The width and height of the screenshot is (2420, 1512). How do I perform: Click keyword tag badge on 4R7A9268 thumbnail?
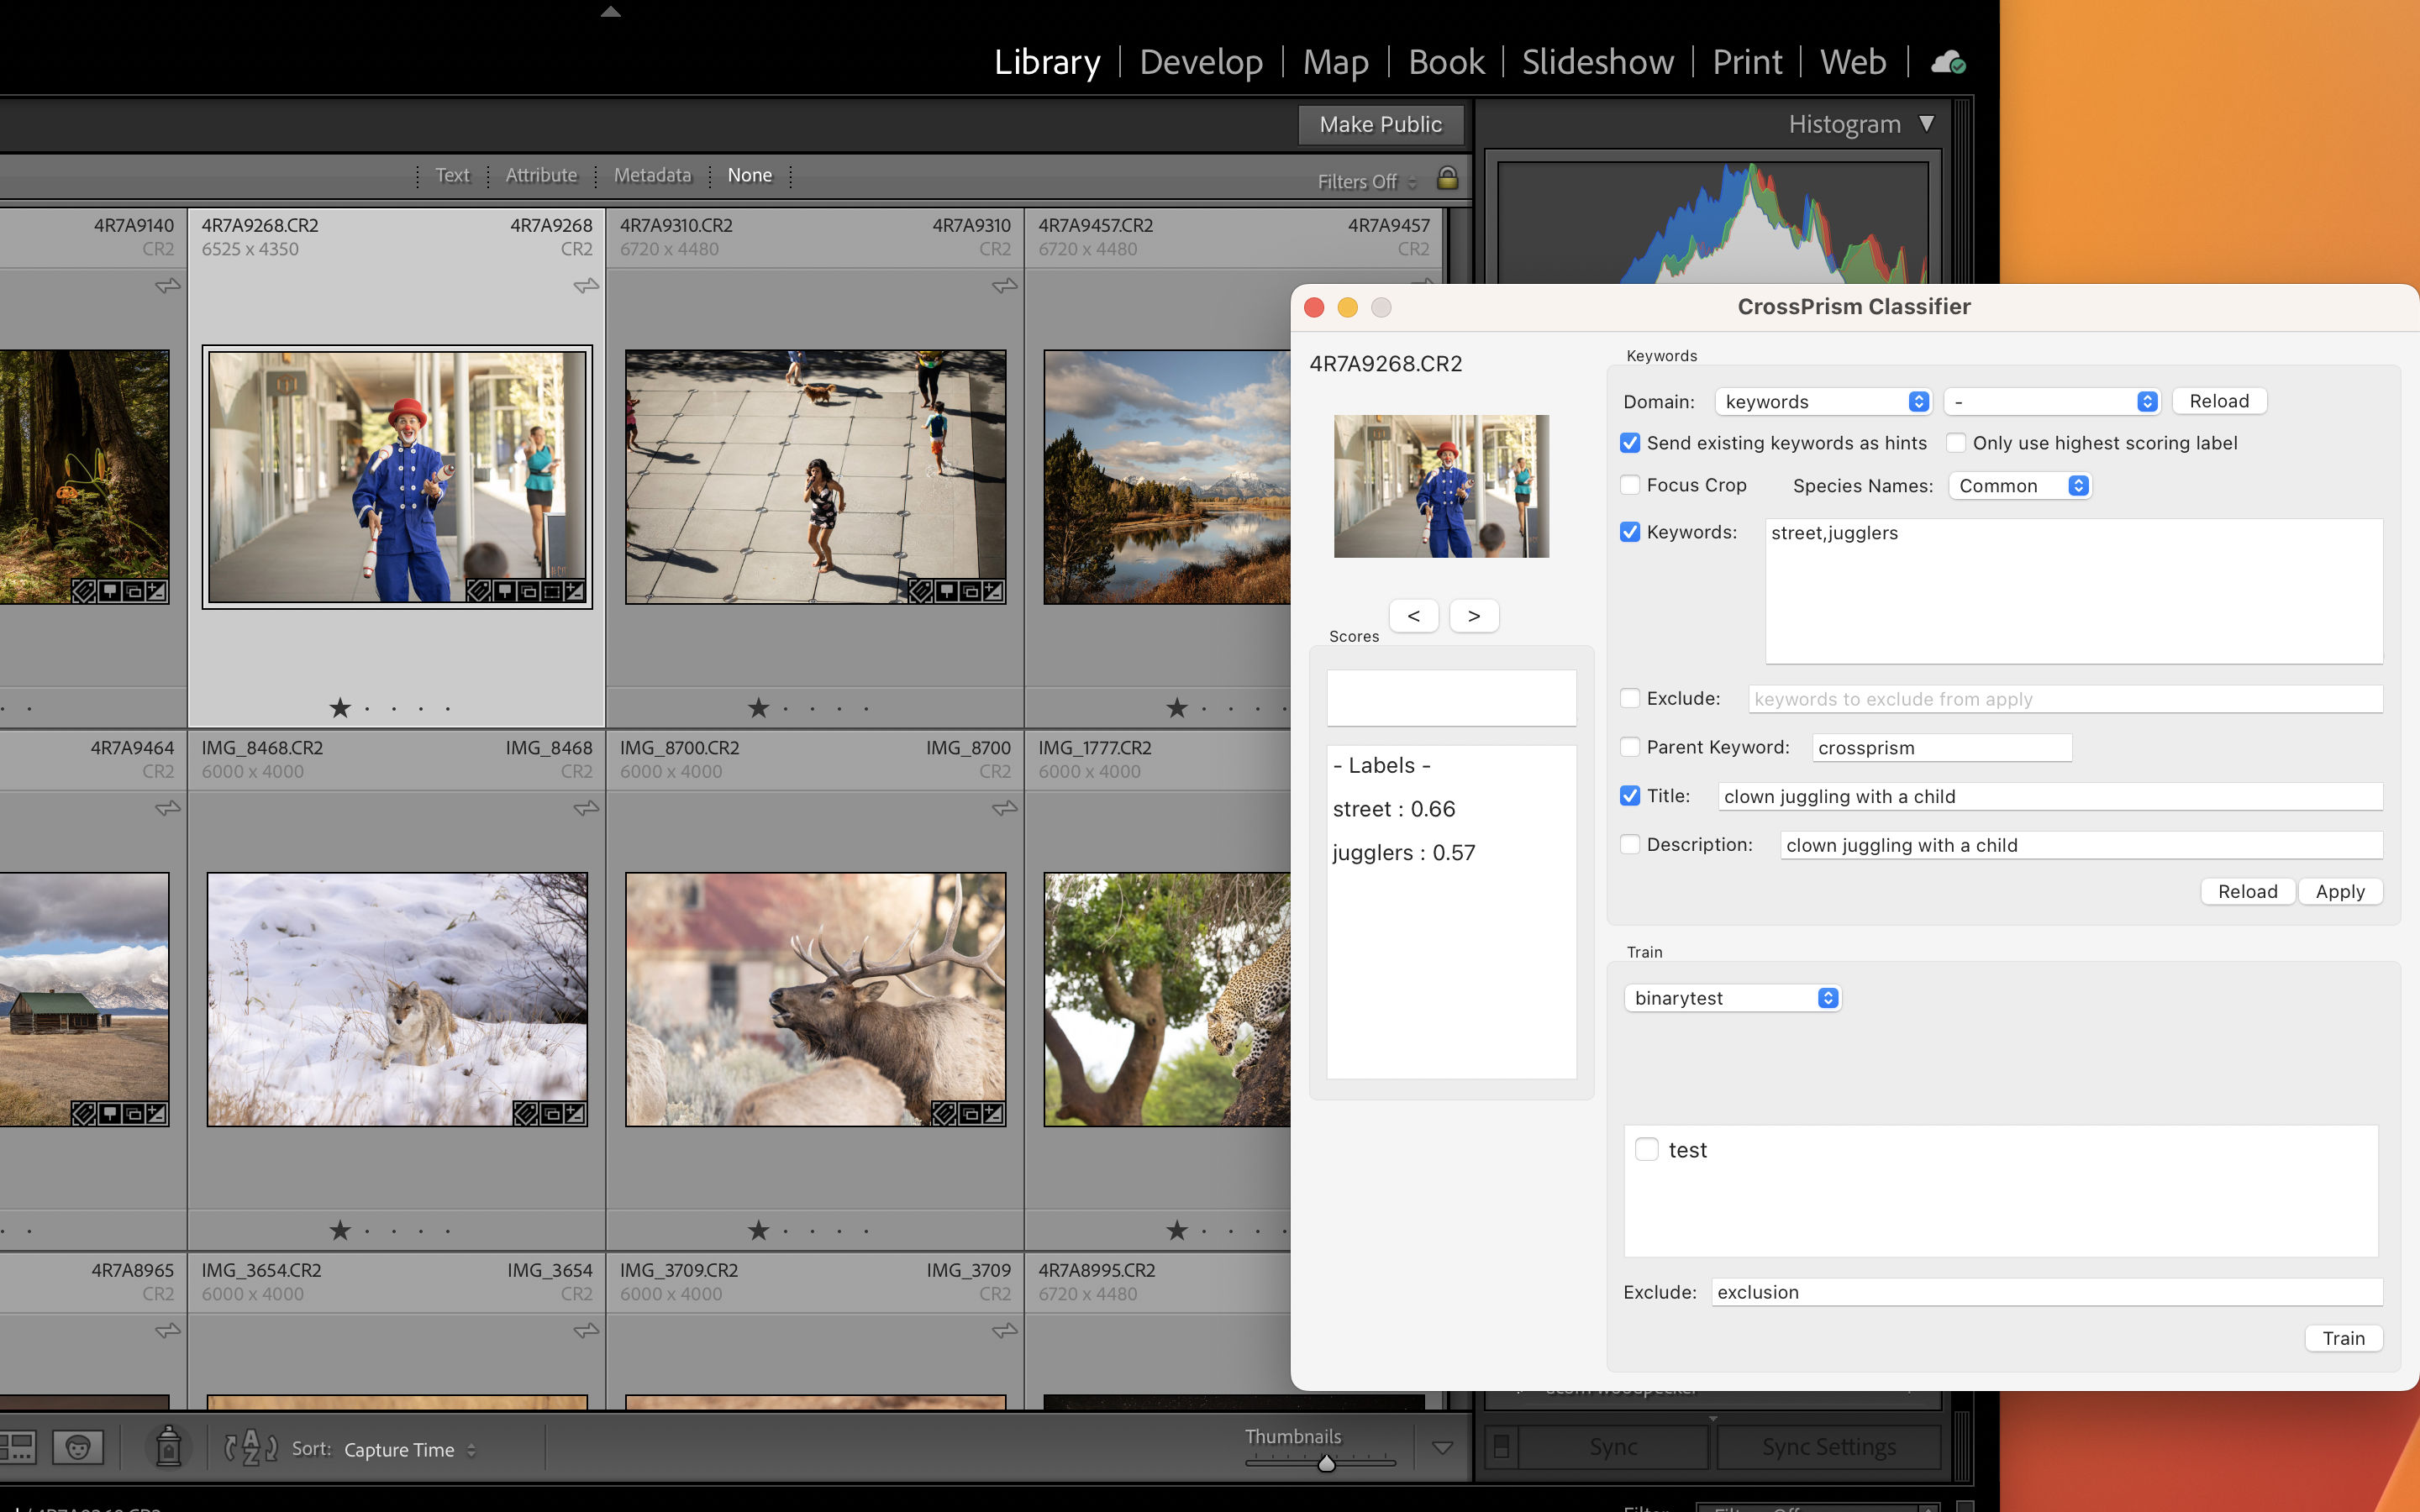(479, 591)
